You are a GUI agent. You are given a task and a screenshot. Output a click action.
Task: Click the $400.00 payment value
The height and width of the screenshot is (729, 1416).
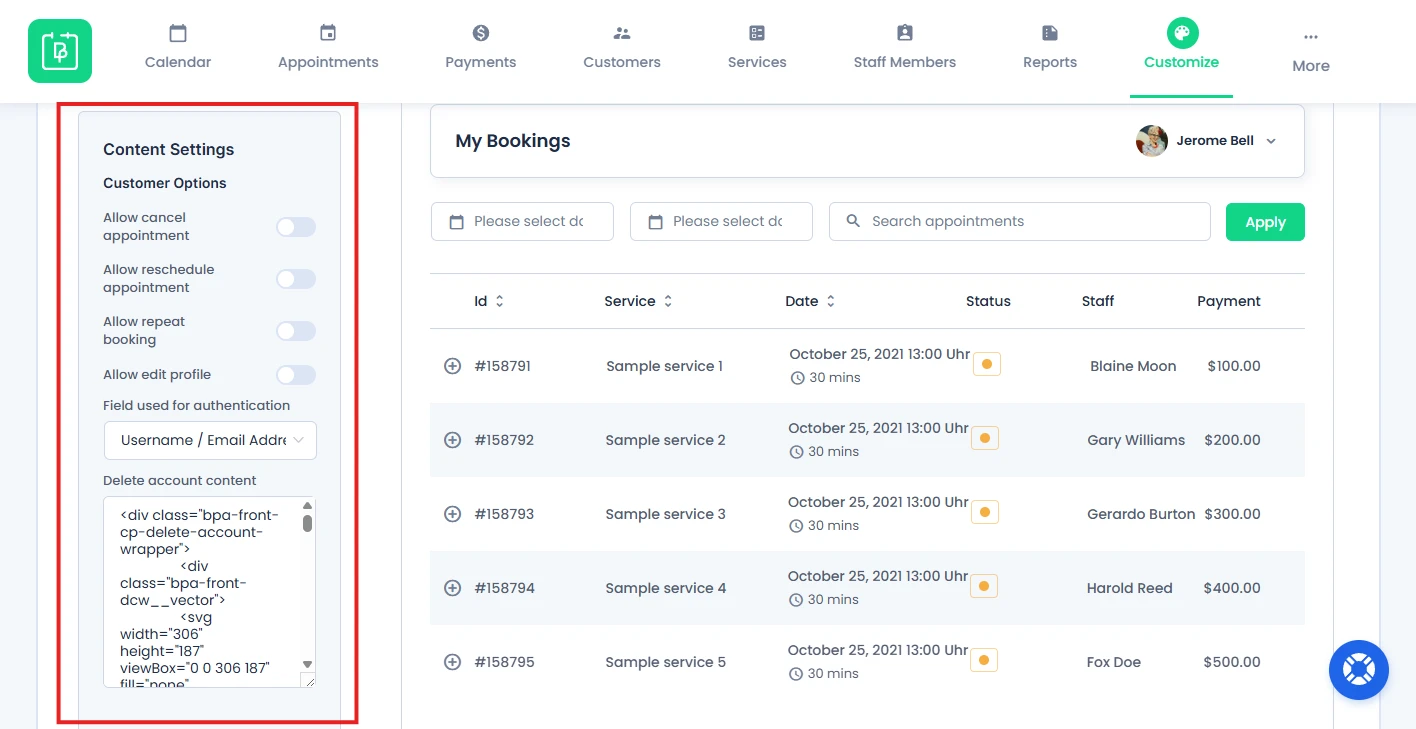click(x=1232, y=588)
